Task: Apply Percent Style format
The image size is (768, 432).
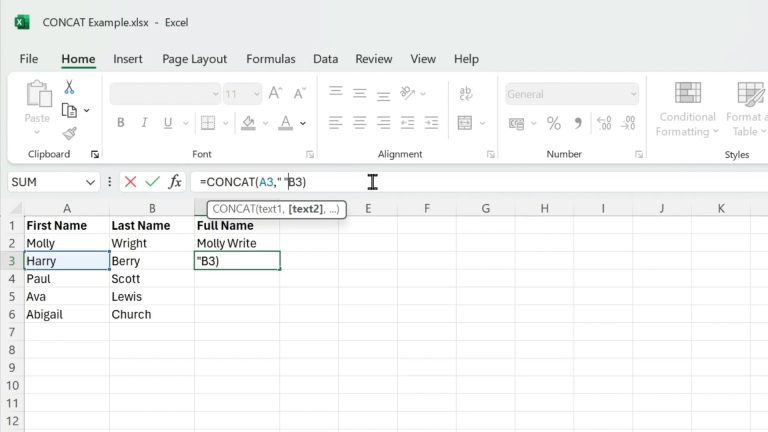Action: 554,123
